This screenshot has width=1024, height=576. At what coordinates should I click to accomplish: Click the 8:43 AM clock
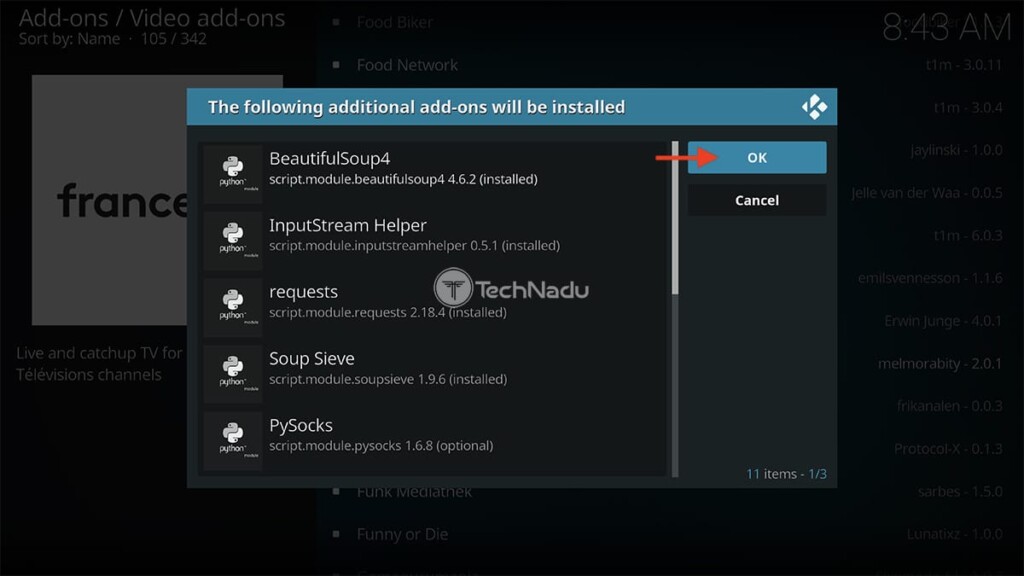(x=946, y=28)
